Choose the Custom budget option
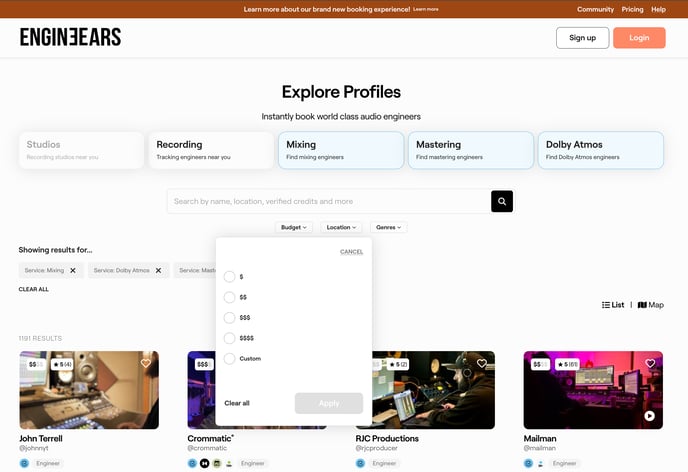 (230, 358)
